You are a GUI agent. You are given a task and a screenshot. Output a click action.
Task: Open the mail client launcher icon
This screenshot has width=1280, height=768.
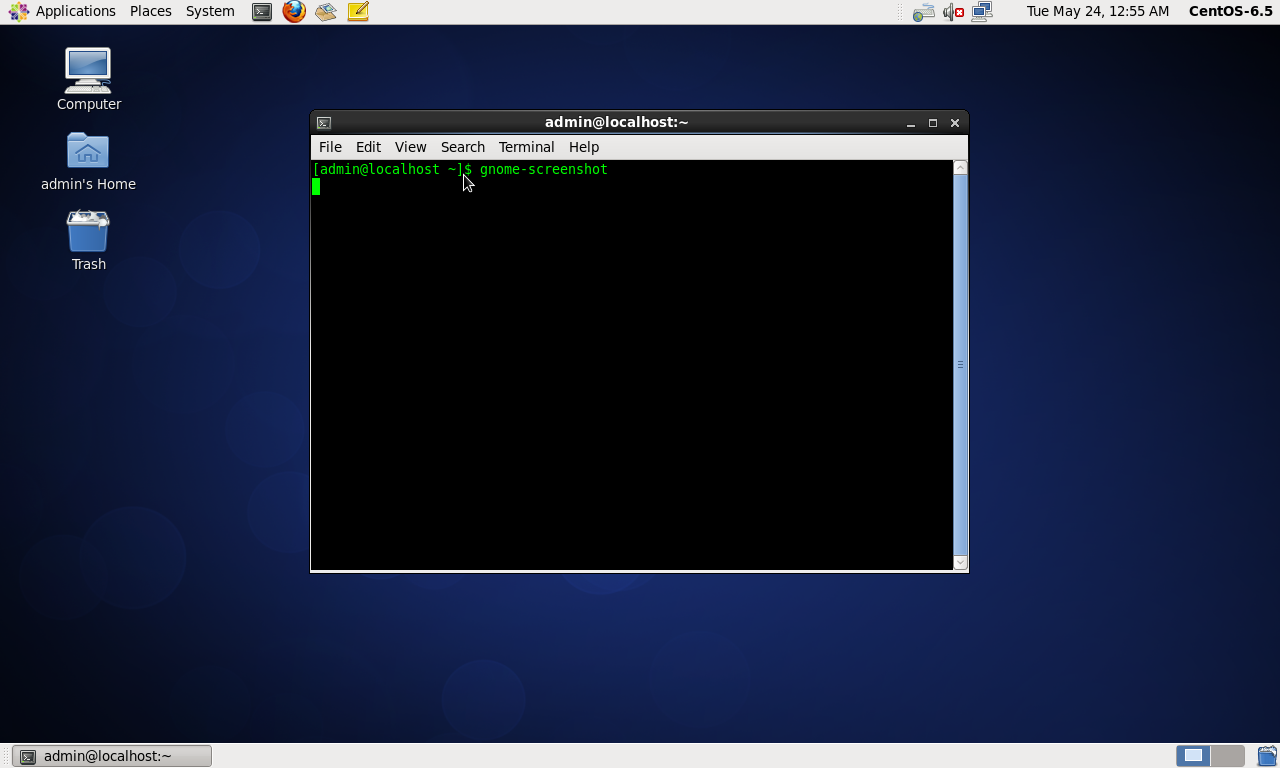pyautogui.click(x=326, y=12)
